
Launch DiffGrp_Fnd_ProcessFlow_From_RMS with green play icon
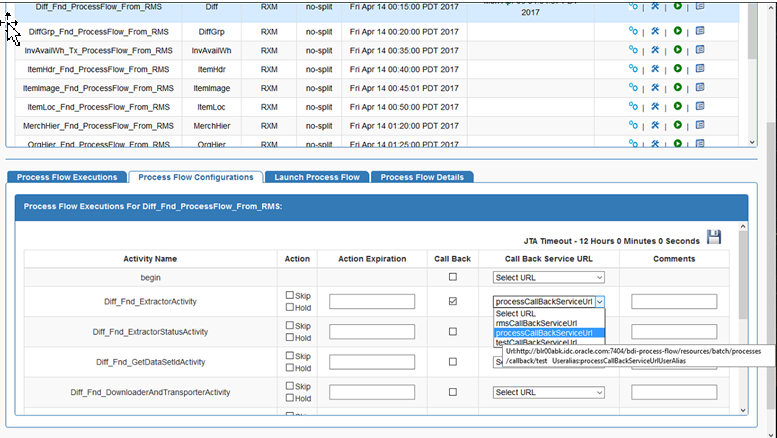[x=677, y=31]
